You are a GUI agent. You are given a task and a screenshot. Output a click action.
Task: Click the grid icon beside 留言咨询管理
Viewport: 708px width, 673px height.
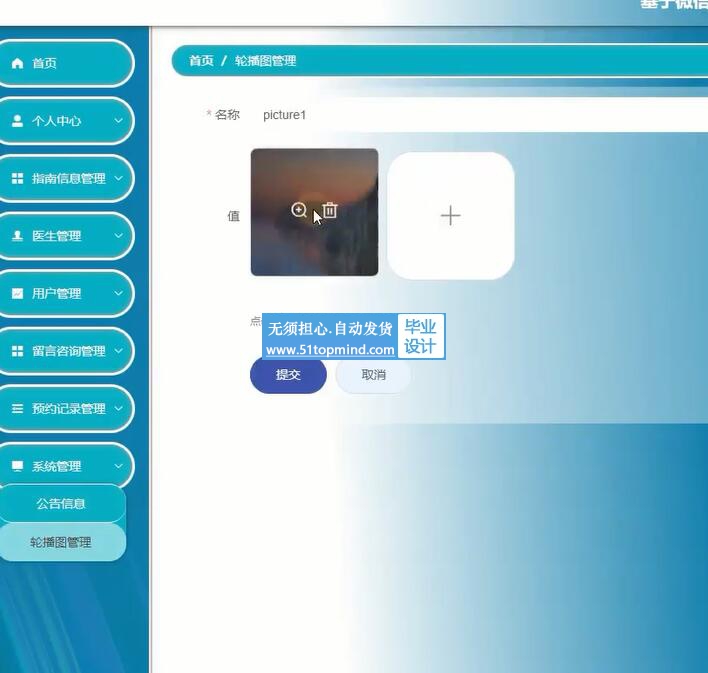(x=17, y=351)
